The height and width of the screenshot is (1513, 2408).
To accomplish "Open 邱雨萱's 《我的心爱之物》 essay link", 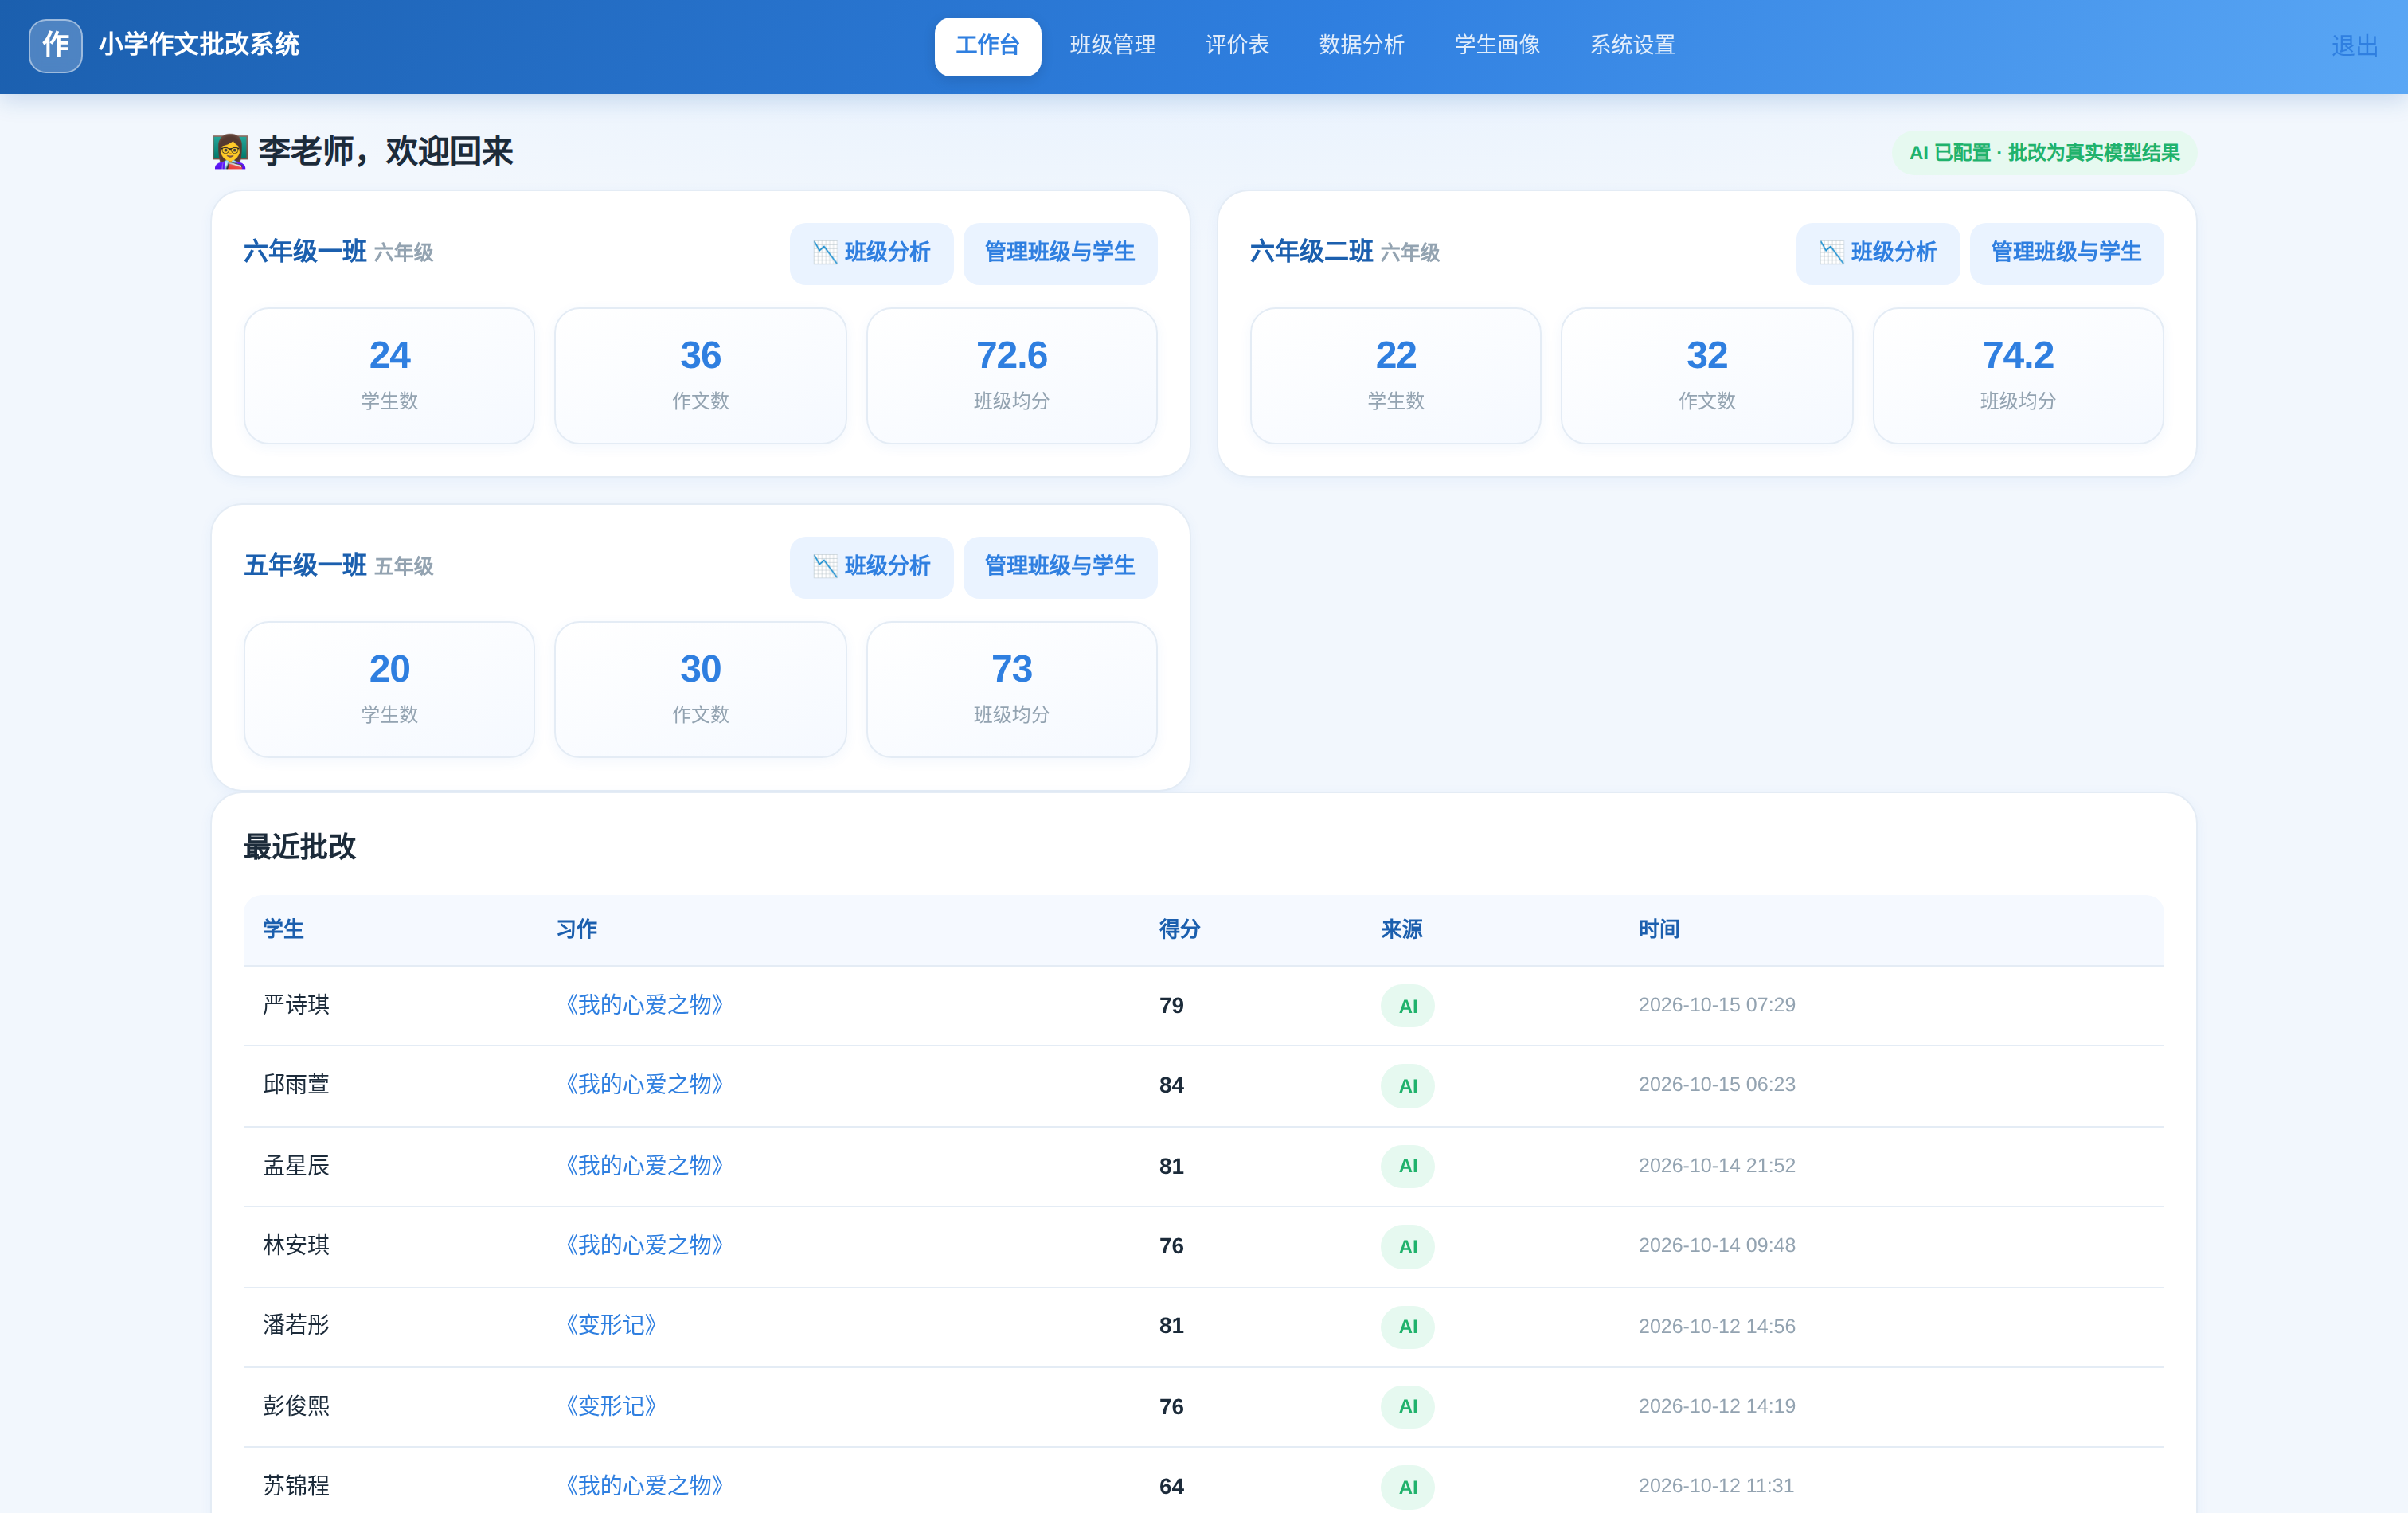I will pos(643,1085).
